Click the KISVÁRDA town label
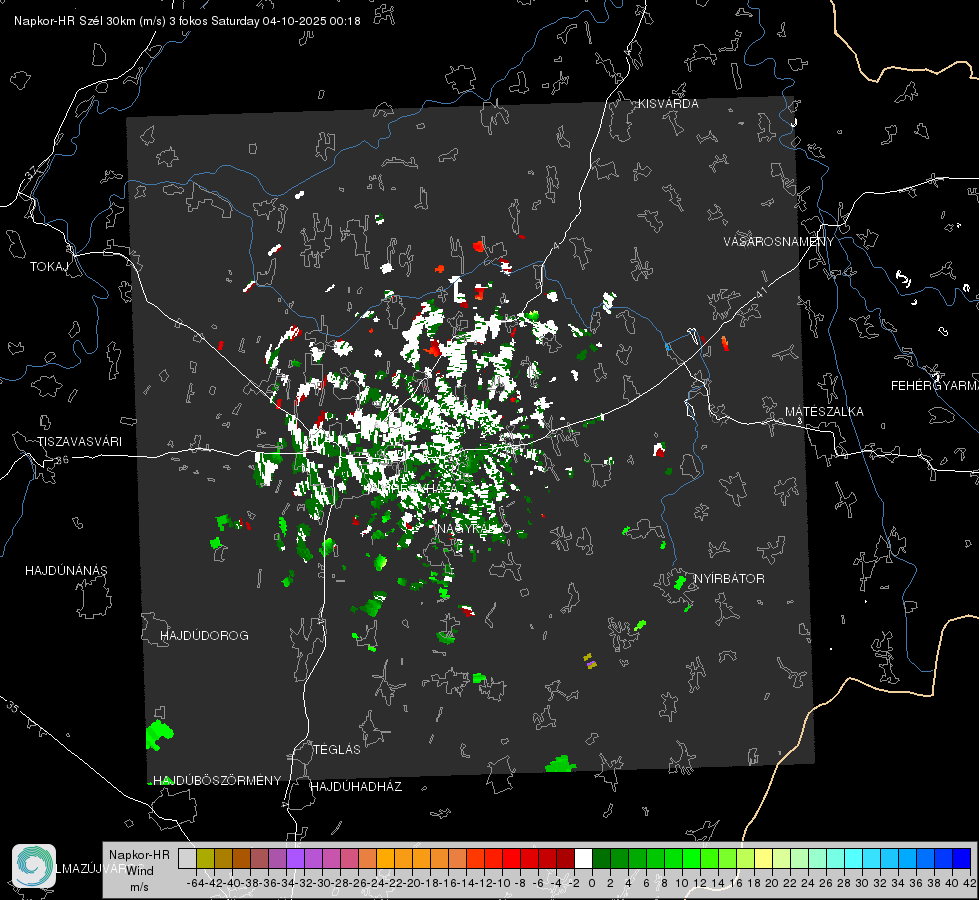Image resolution: width=979 pixels, height=900 pixels. (x=668, y=104)
